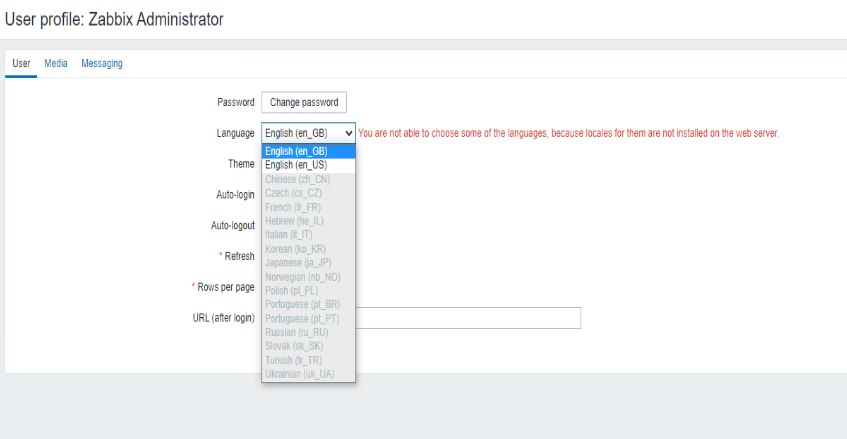Click the disabled Turkish (tr_TR) option

pyautogui.click(x=308, y=360)
